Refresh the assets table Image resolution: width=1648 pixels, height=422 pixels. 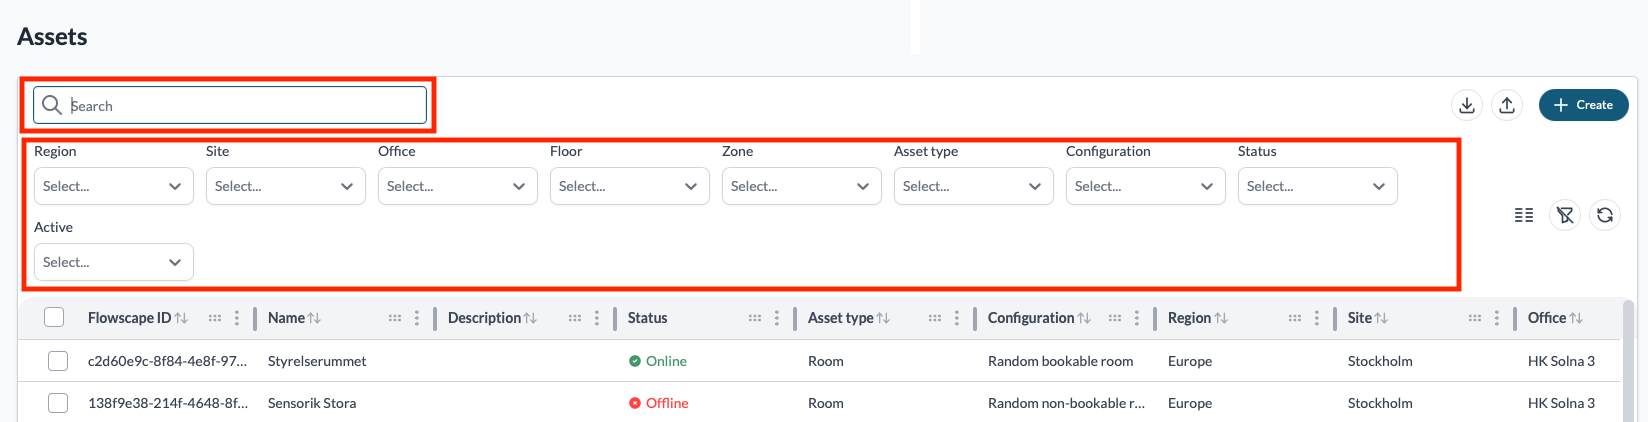(1605, 215)
